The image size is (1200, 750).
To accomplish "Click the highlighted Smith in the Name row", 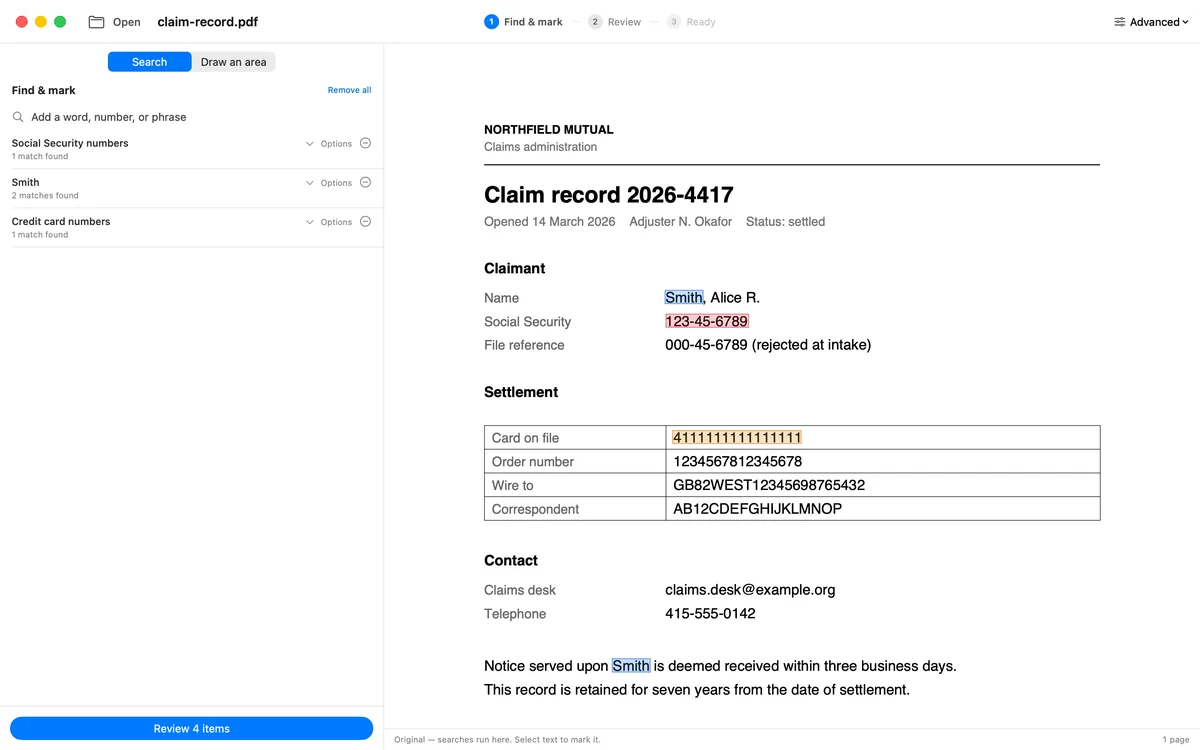I will pyautogui.click(x=684, y=297).
